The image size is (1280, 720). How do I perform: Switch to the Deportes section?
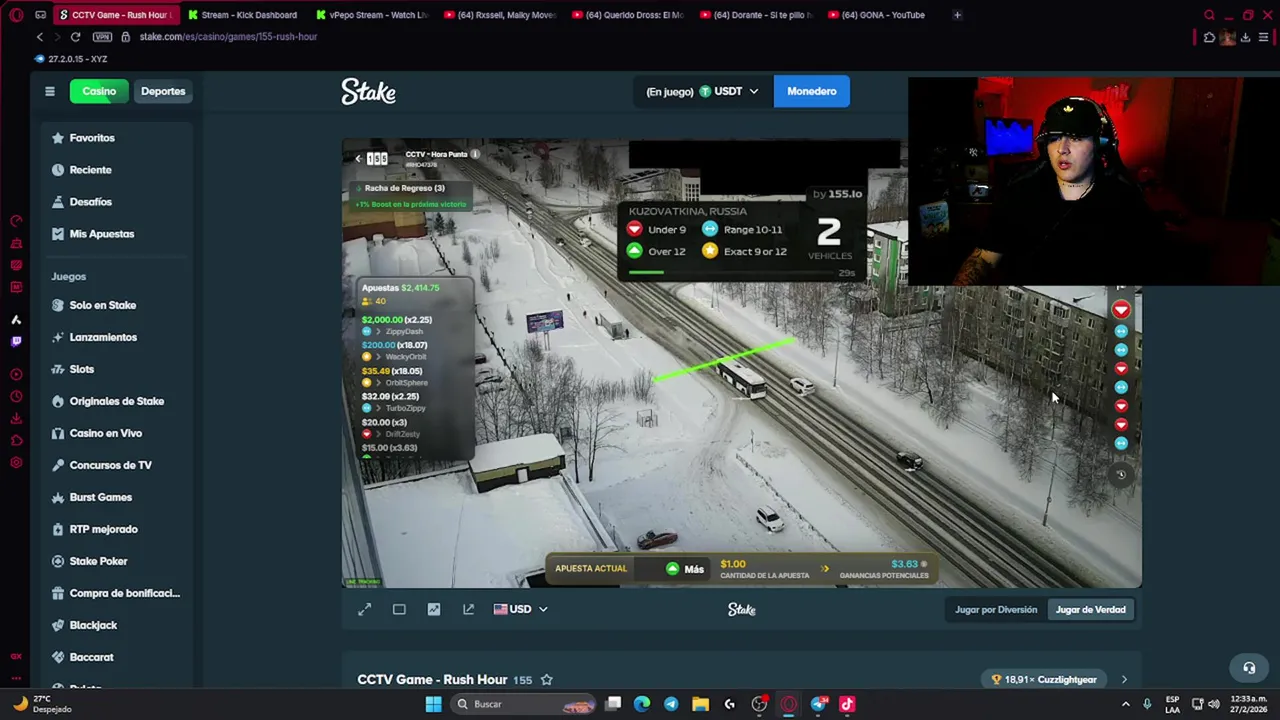point(163,91)
